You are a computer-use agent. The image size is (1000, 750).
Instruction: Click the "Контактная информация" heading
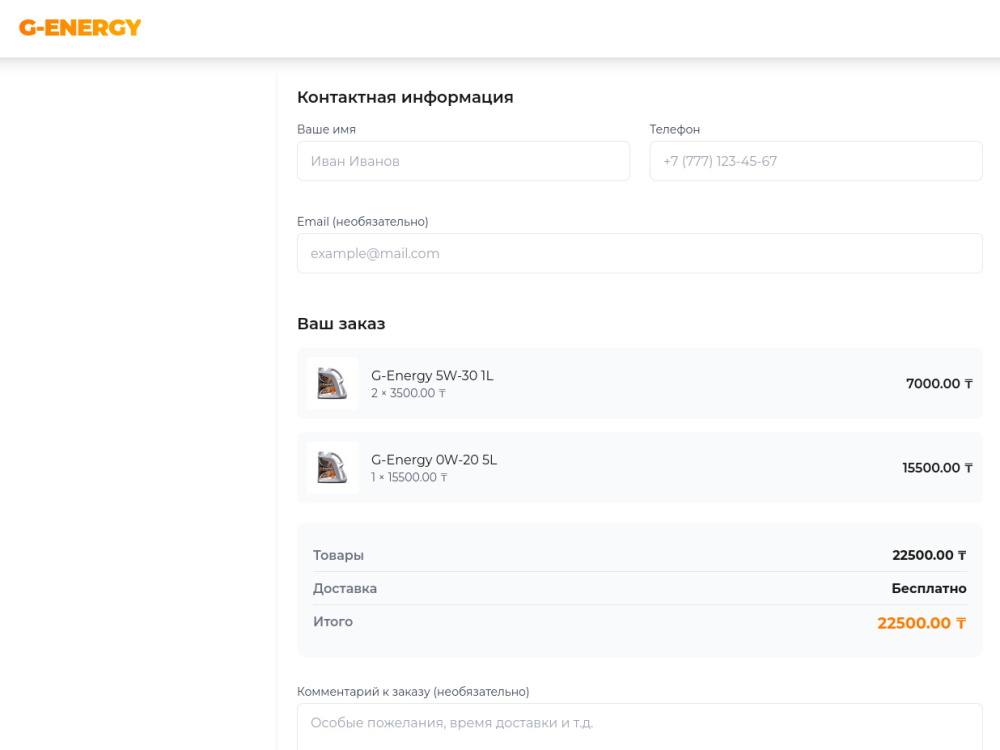click(405, 97)
